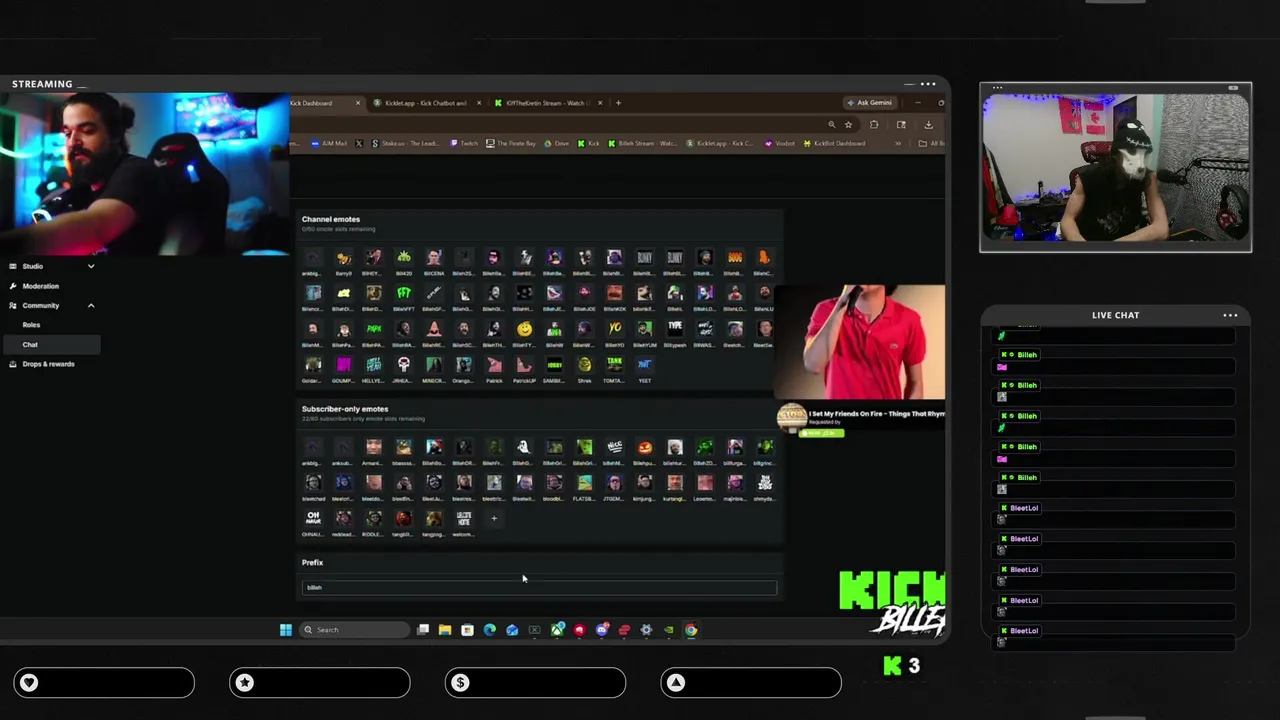Screen dimensions: 1280x720
Task: Open The Pirate Bay bookmark
Action: point(511,144)
